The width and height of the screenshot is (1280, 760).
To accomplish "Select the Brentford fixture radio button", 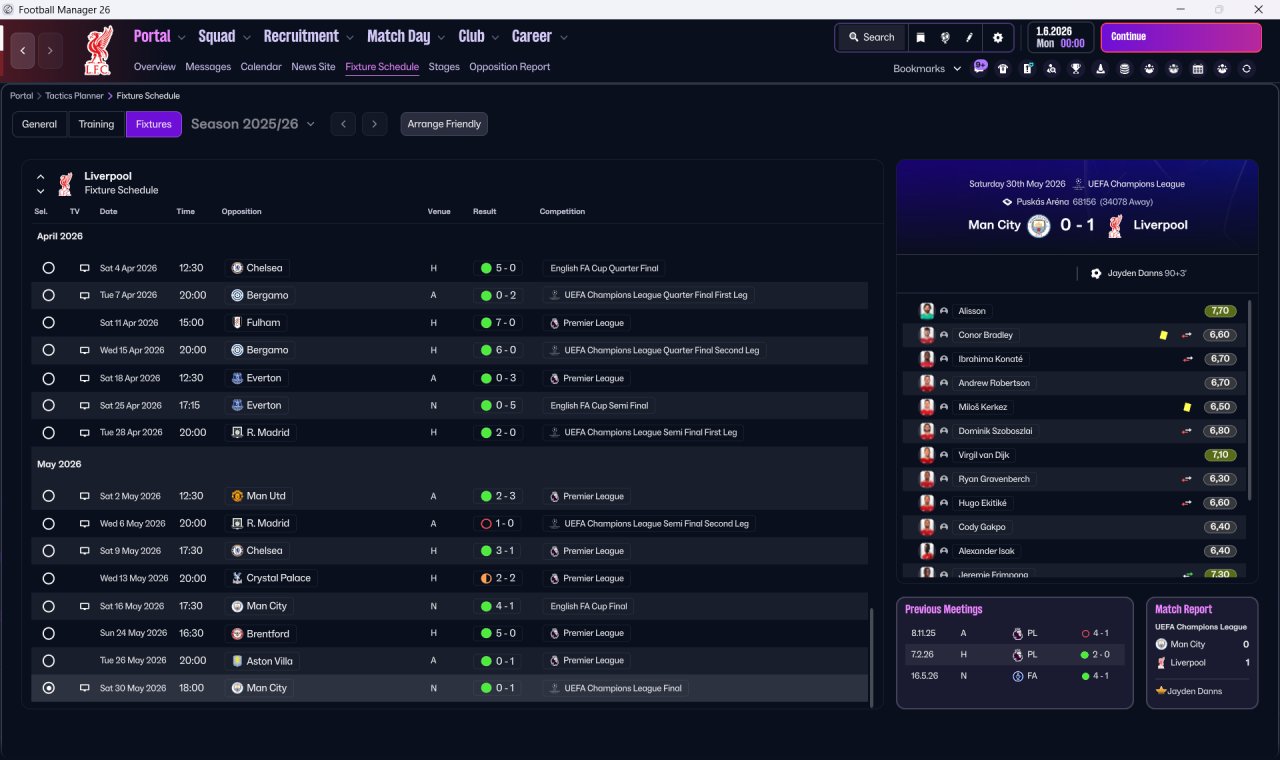I will click(48, 633).
